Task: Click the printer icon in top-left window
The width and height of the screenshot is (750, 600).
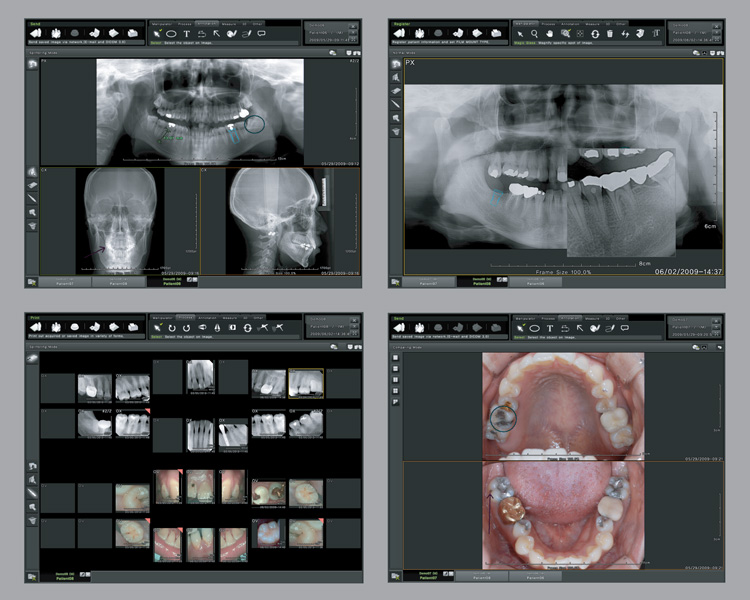Action: [x=132, y=33]
